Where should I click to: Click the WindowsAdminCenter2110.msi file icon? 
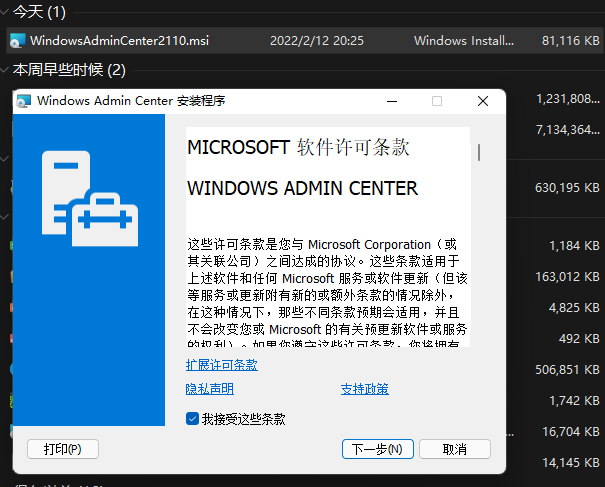tap(18, 41)
